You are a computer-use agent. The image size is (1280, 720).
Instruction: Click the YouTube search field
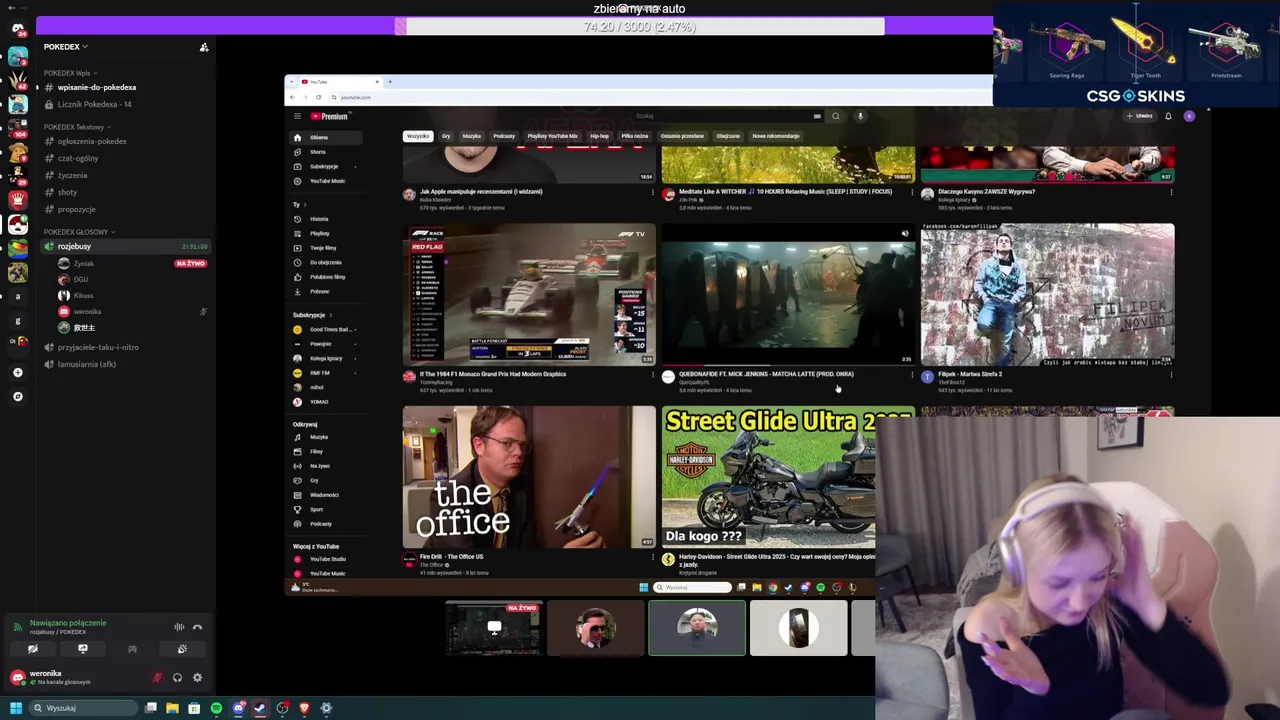pos(727,116)
